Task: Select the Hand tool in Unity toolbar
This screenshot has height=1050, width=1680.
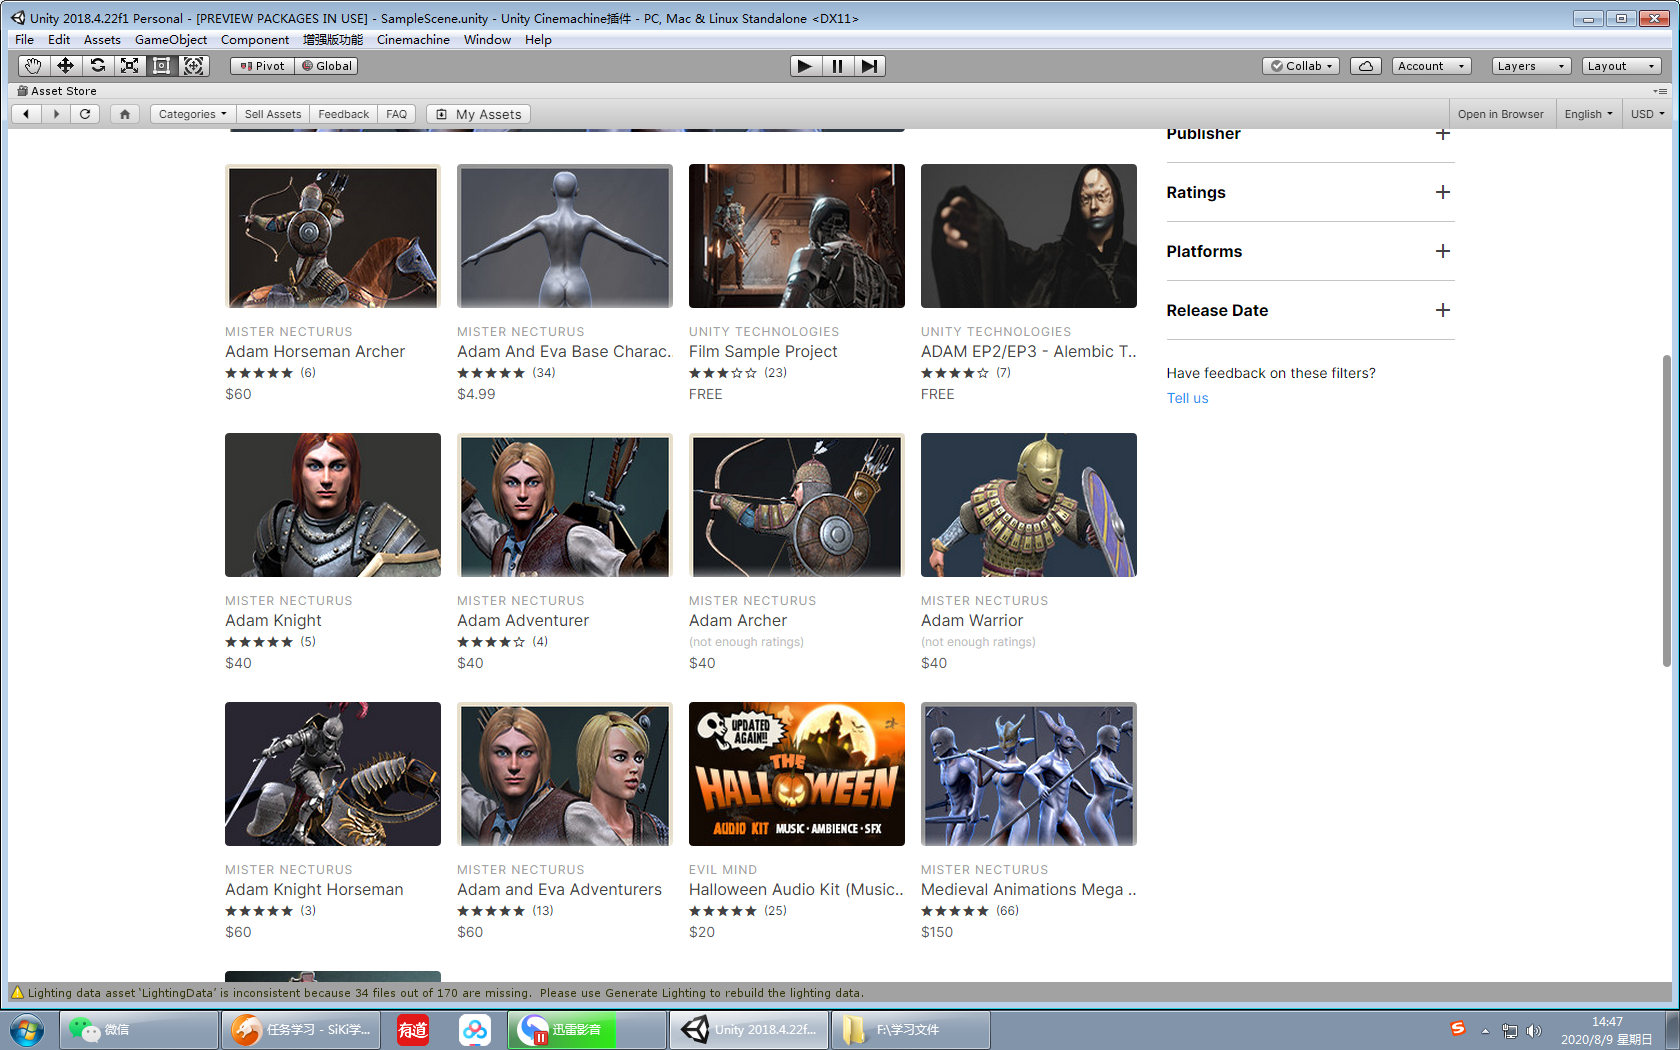Action: point(33,66)
